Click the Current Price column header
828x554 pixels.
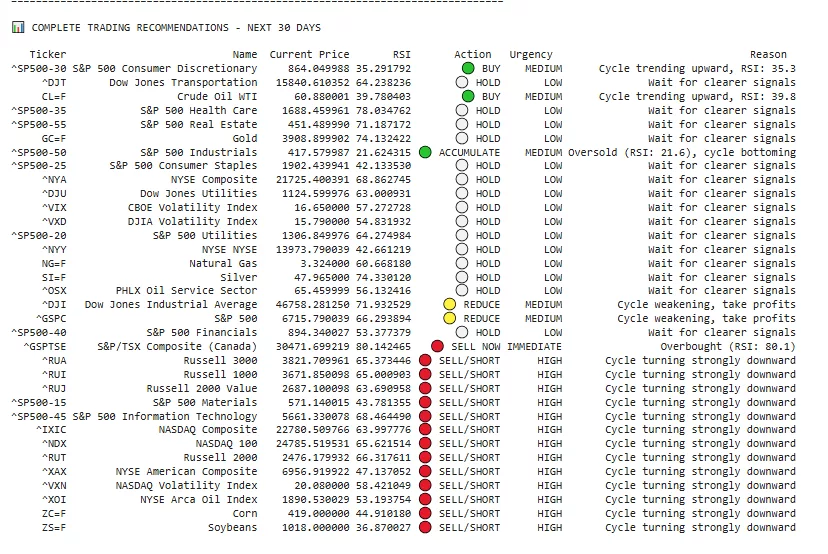pos(309,55)
